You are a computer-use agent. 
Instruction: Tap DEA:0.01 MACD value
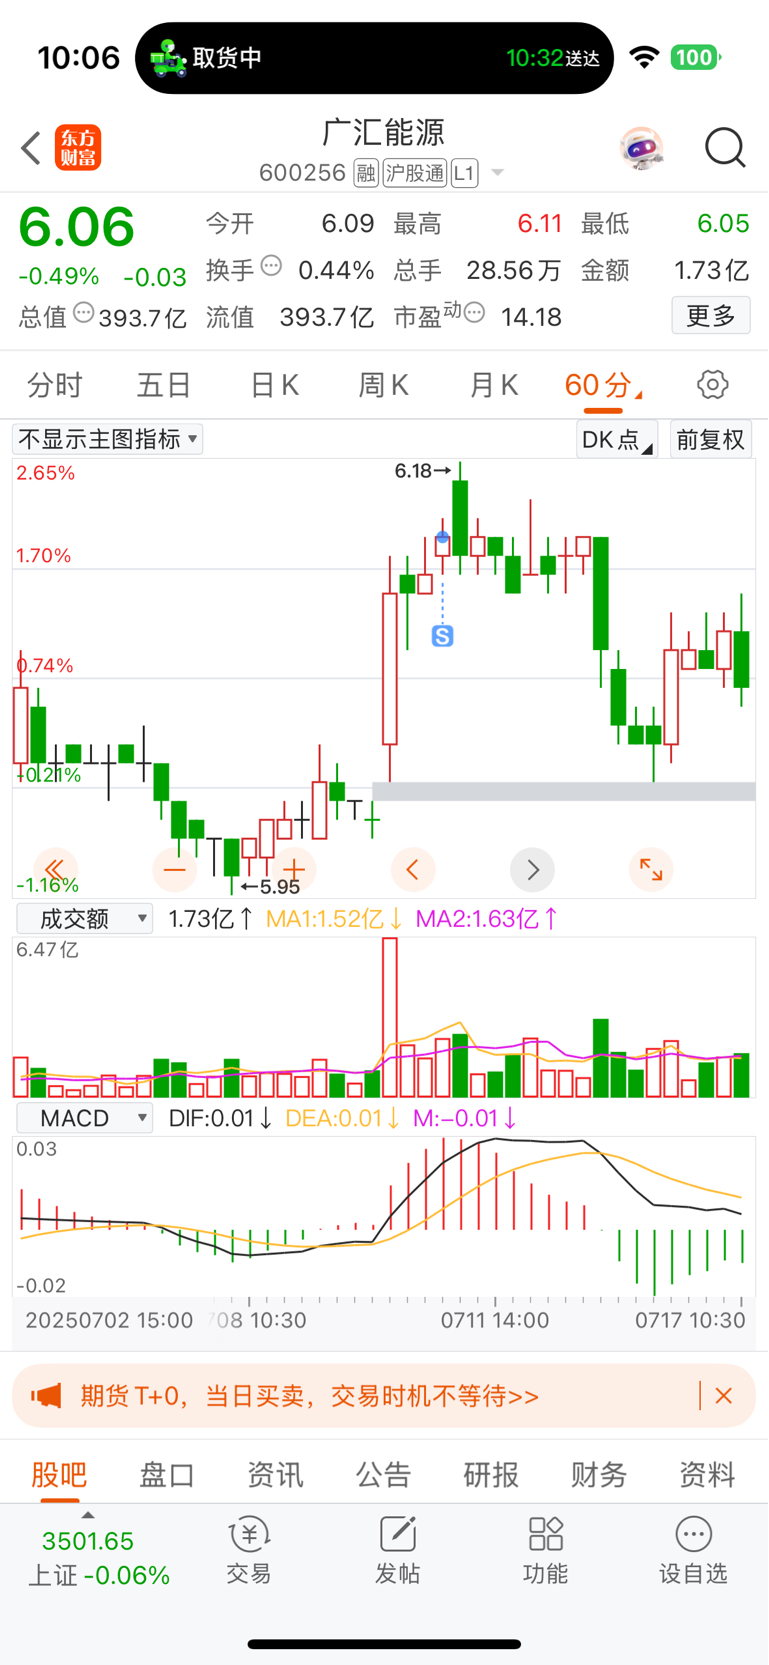(x=342, y=1118)
